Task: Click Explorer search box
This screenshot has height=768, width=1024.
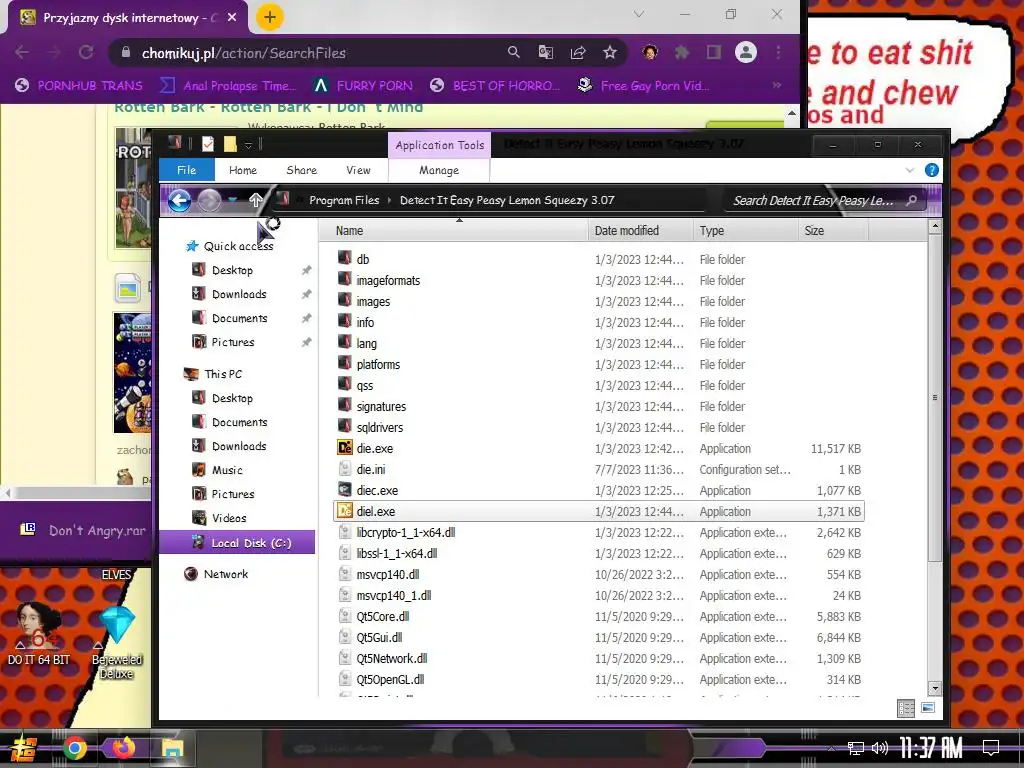Action: (x=825, y=200)
